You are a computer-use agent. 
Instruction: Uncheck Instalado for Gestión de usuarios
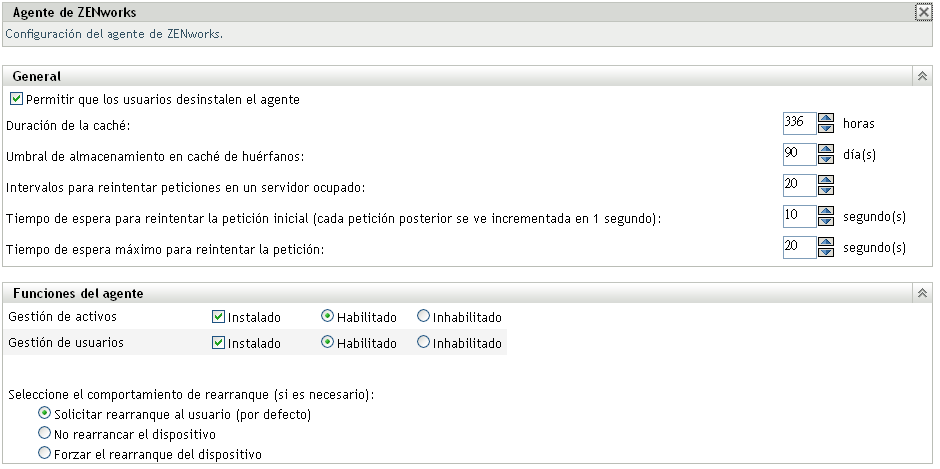(x=218, y=343)
